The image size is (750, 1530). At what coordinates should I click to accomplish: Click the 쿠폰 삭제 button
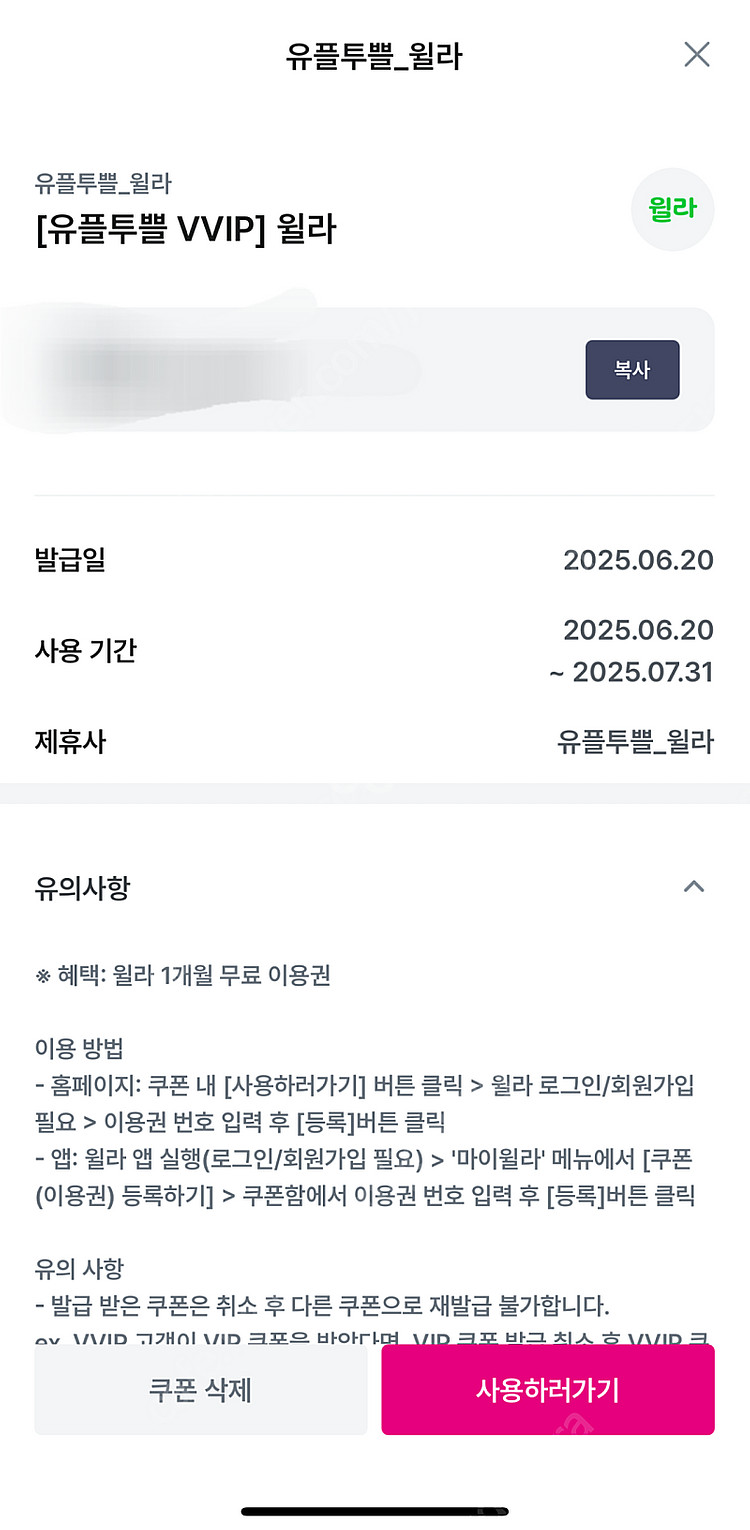click(200, 1390)
